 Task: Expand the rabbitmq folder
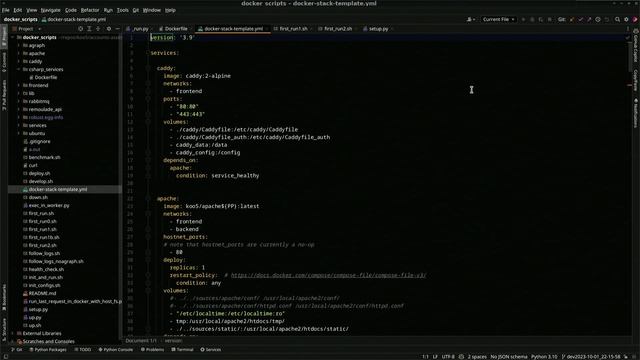click(x=19, y=102)
